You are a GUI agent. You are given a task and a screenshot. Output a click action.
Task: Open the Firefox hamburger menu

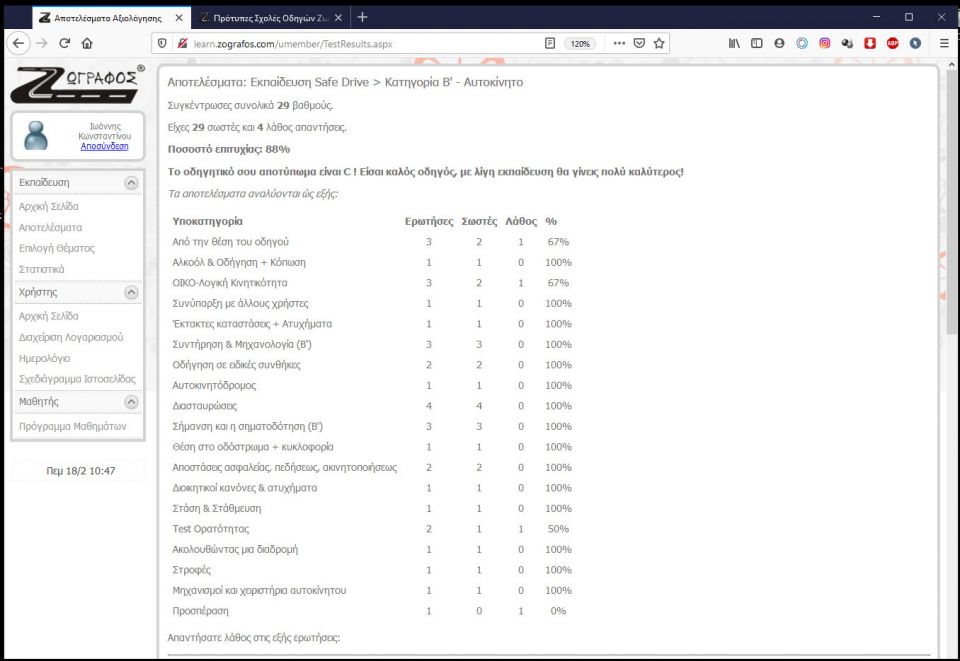click(944, 43)
